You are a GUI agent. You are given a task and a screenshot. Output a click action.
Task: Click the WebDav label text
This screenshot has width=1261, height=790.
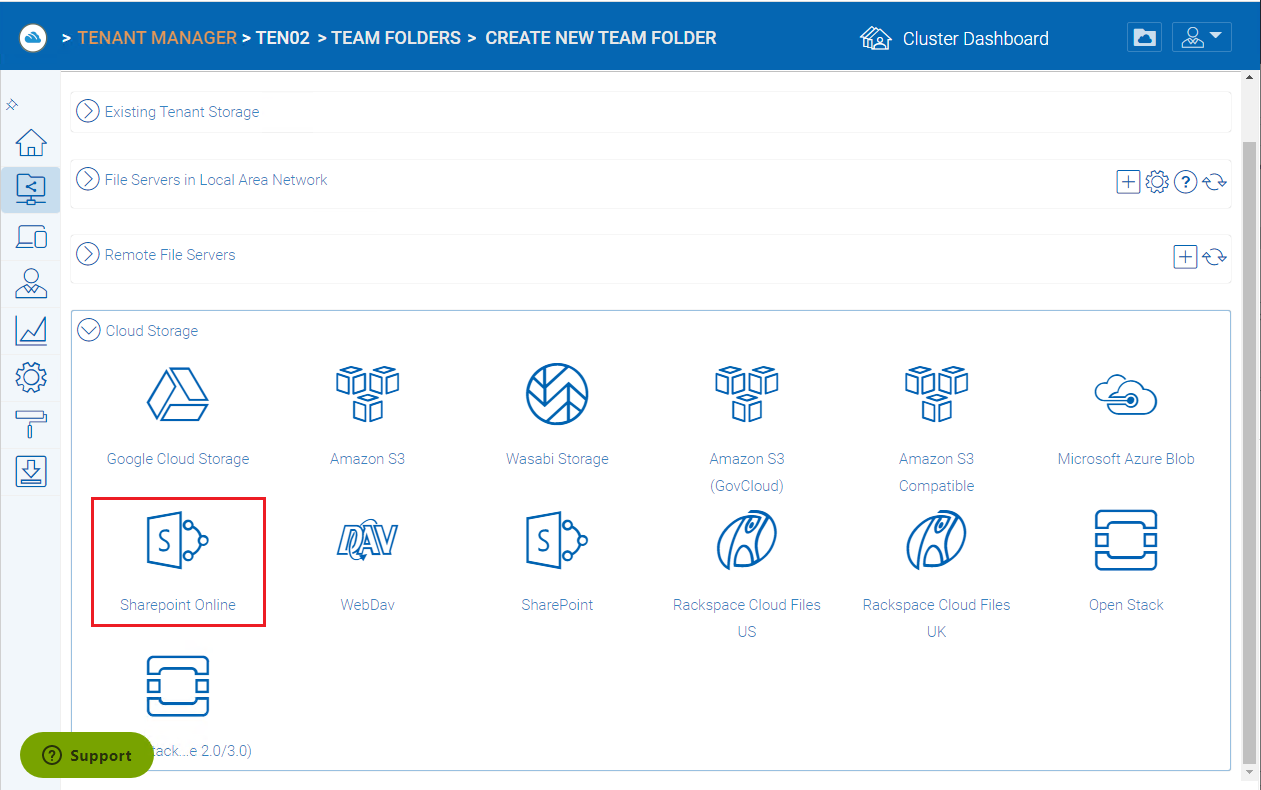[367, 605]
